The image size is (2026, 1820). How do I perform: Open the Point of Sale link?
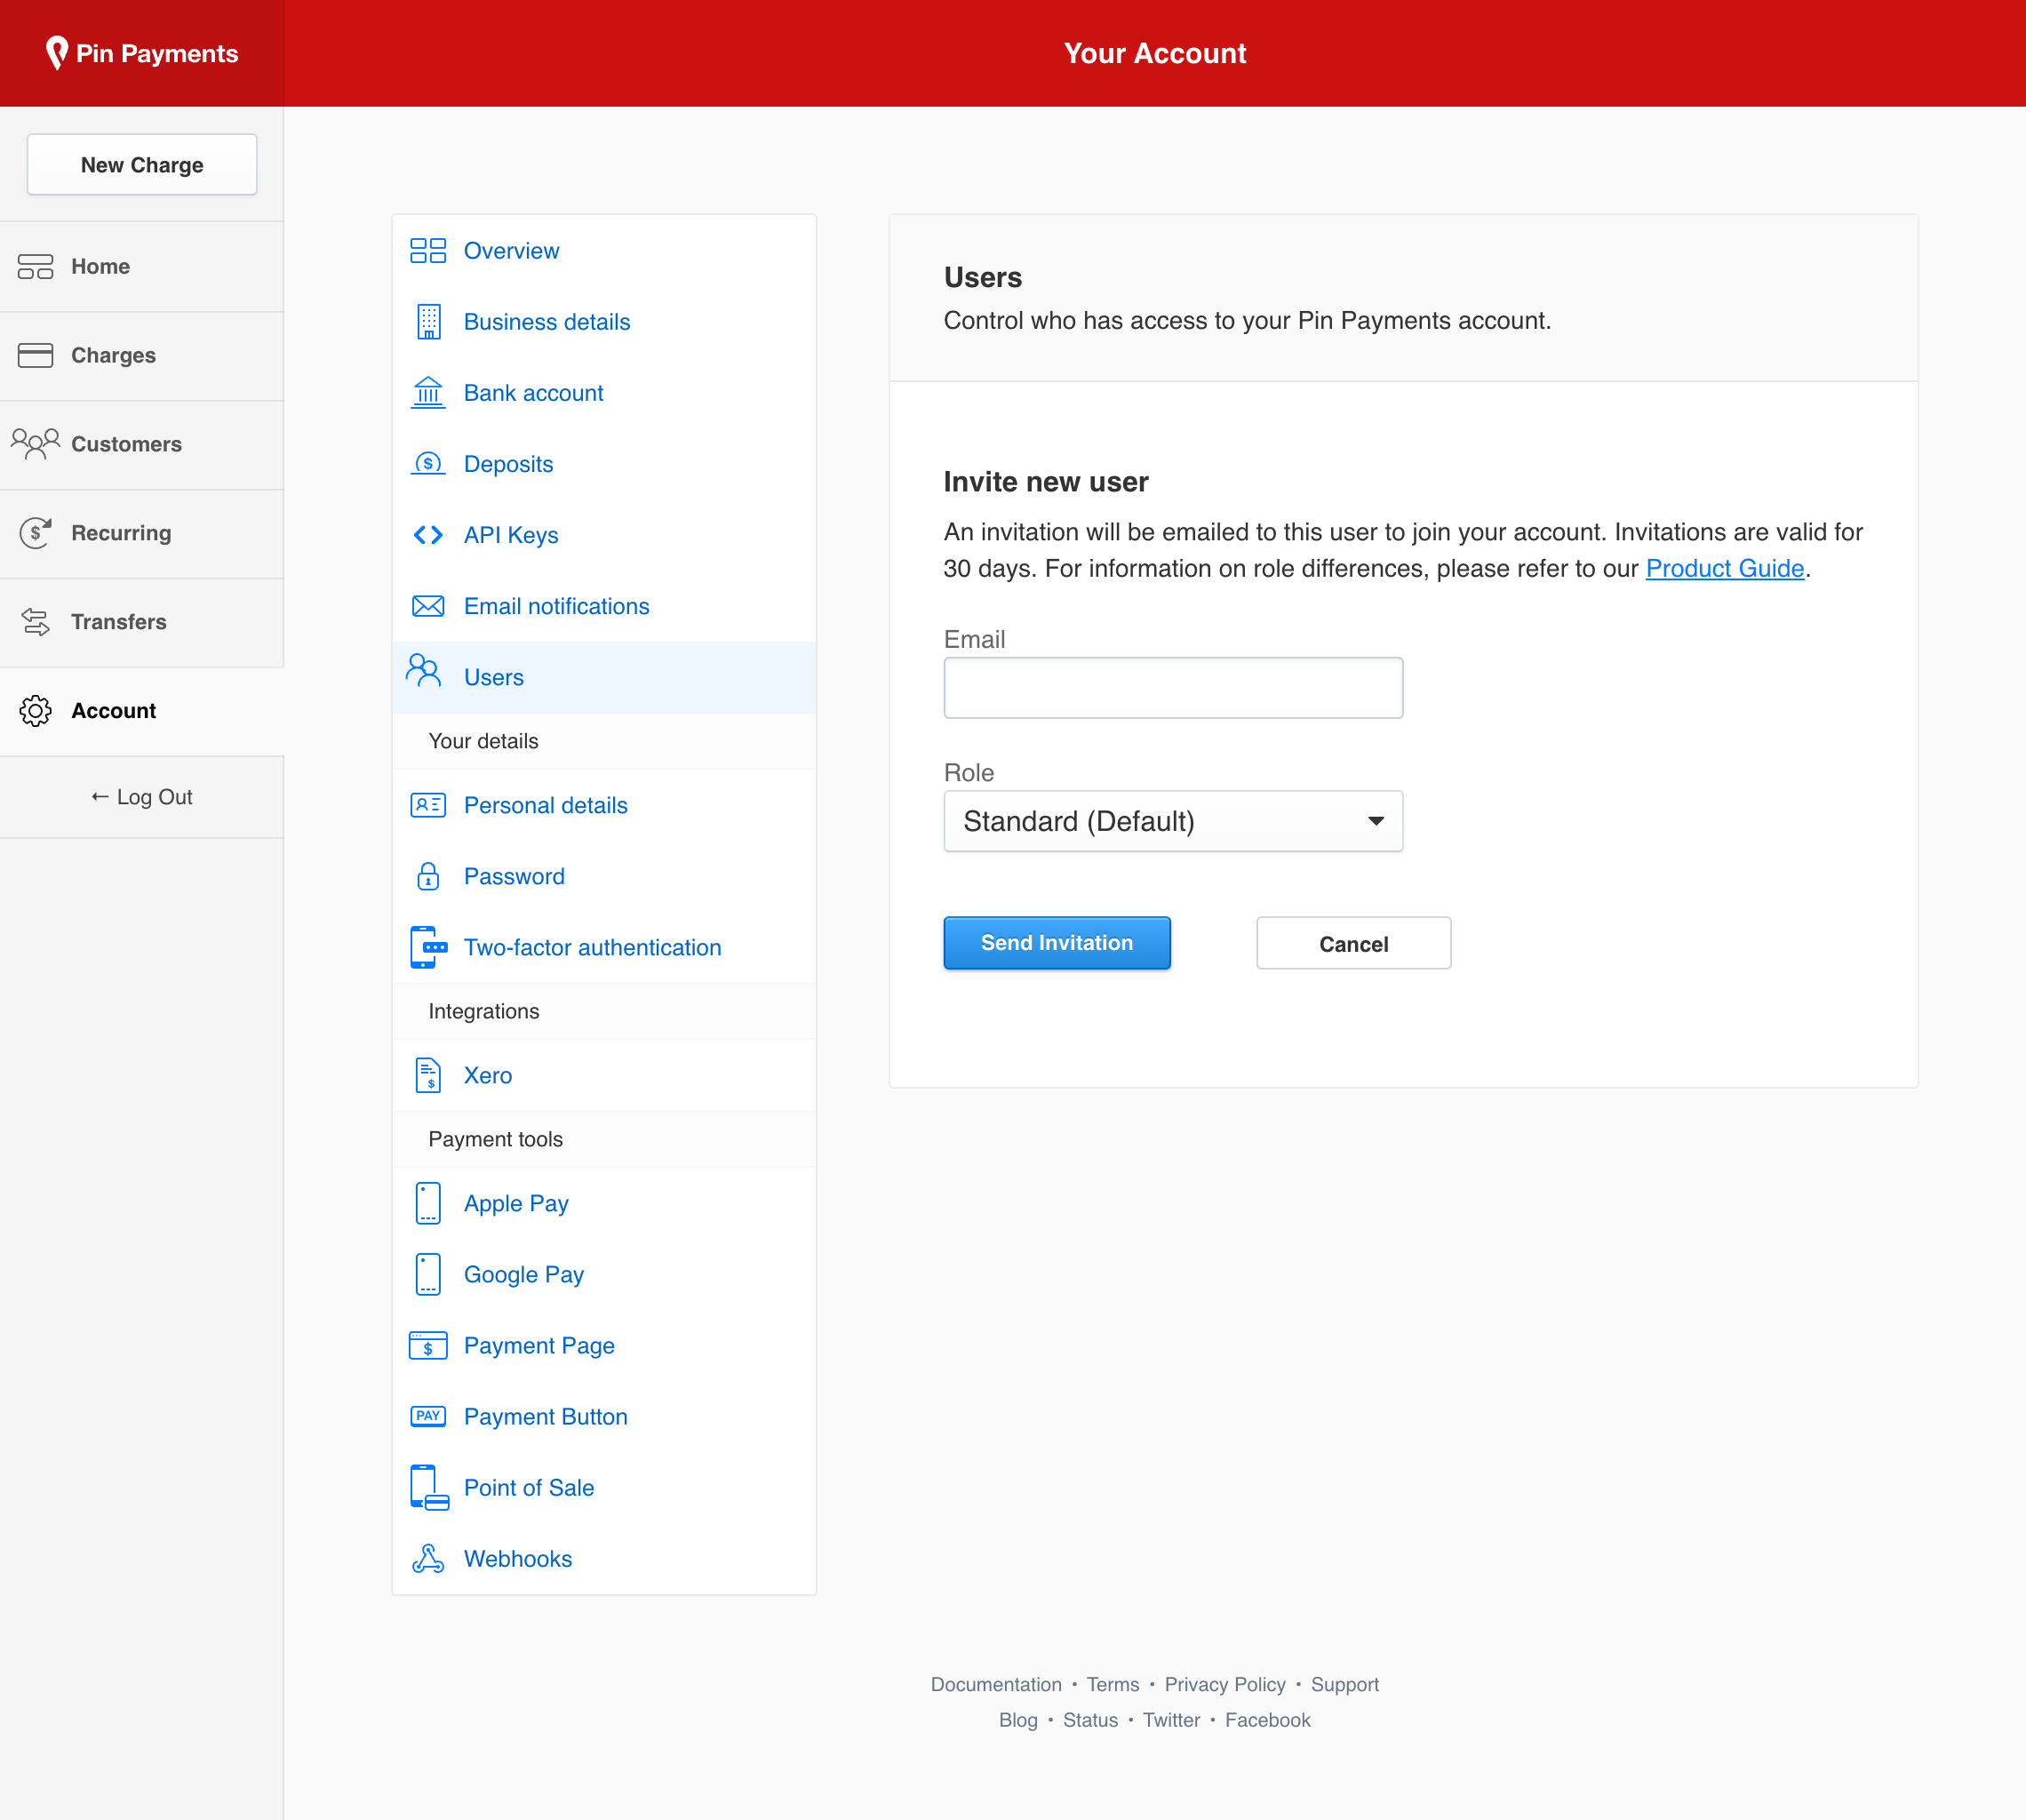(x=529, y=1488)
